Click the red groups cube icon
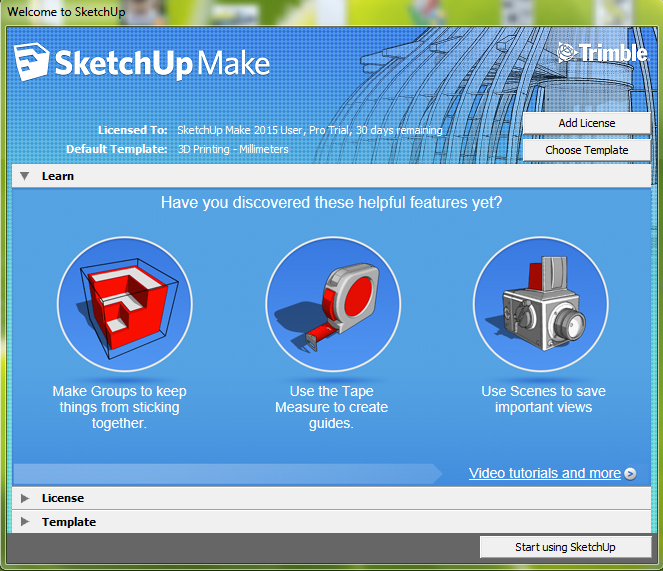This screenshot has height=571, width=663. [125, 304]
